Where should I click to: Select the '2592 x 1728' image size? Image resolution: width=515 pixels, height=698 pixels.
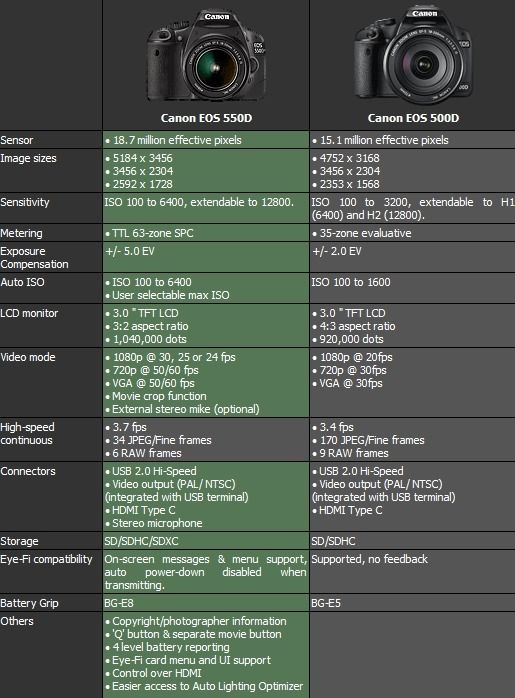pos(142,184)
